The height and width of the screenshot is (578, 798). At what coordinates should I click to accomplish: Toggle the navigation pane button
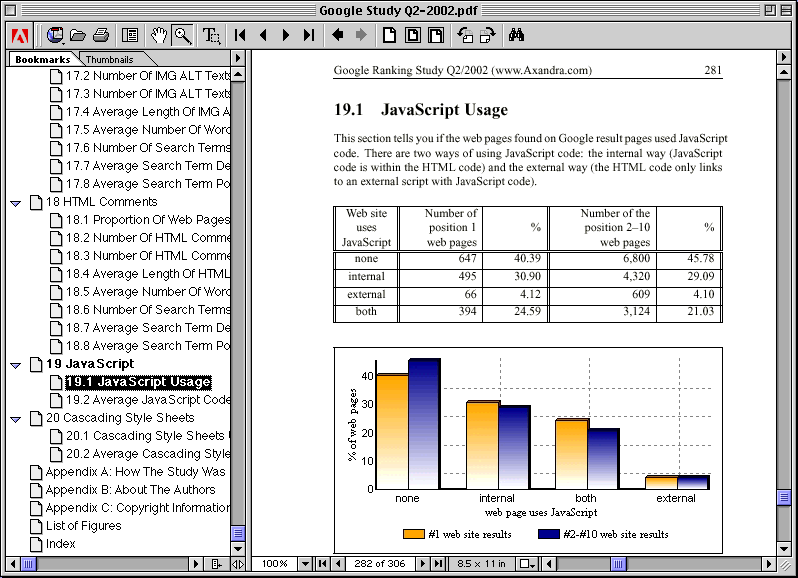129,35
